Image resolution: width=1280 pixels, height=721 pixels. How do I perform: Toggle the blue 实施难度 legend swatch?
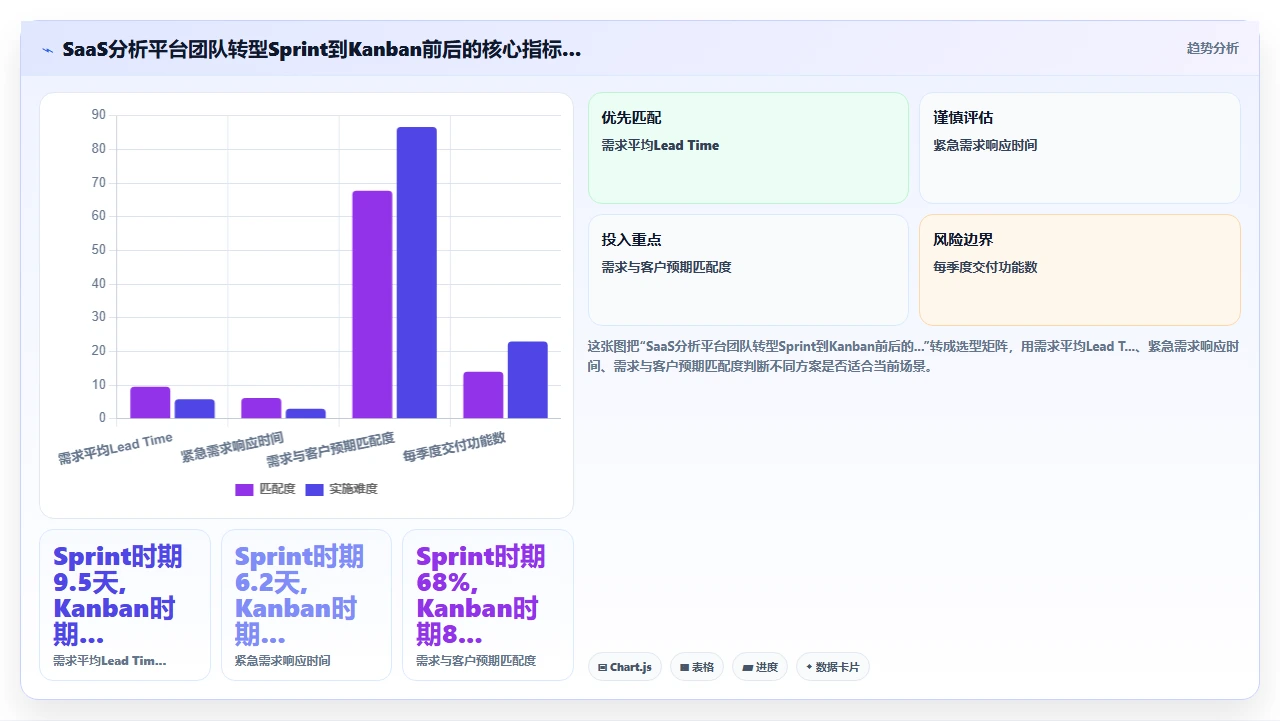[x=314, y=489]
